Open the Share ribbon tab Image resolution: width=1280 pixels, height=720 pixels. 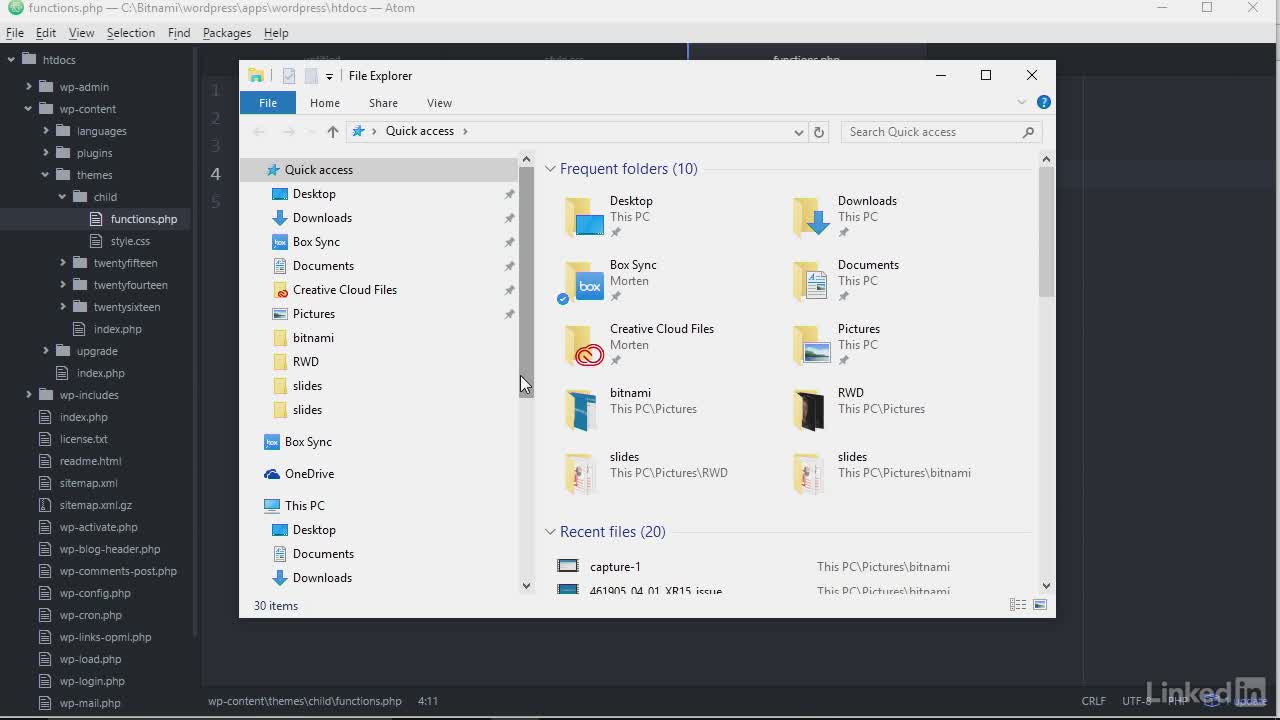pos(383,103)
